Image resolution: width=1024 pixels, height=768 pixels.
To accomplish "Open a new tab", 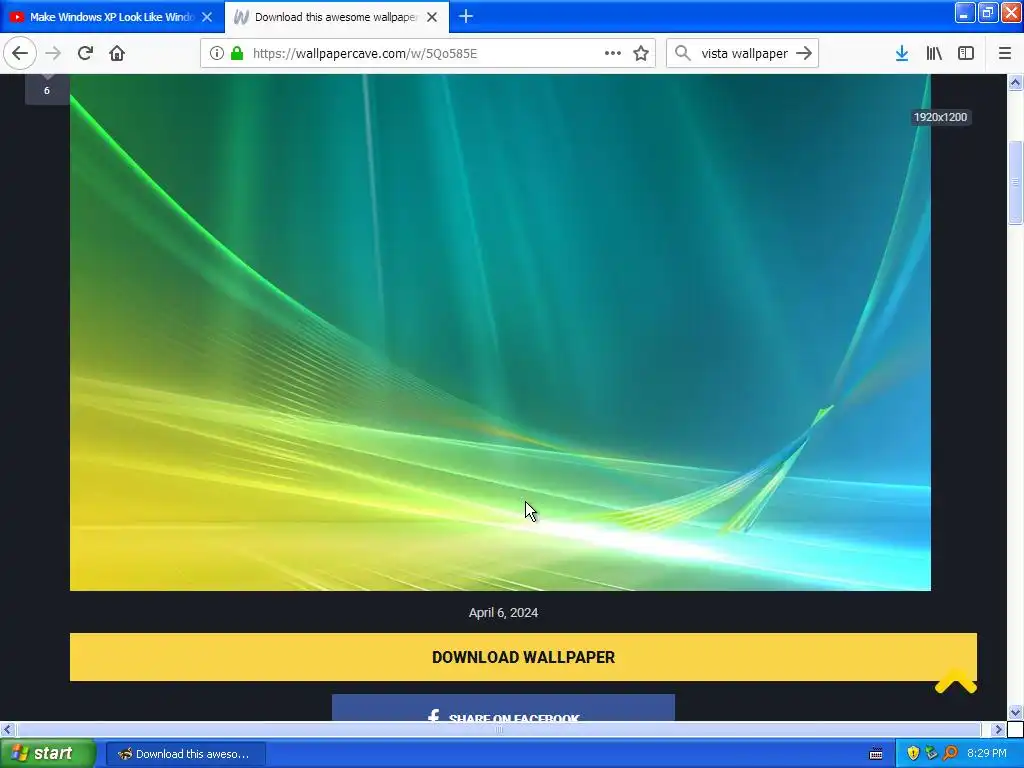I will (466, 16).
